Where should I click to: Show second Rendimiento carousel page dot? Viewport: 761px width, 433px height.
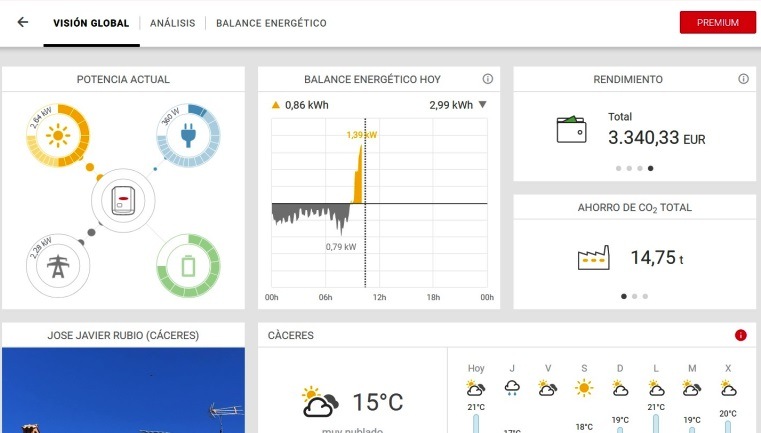click(x=629, y=168)
